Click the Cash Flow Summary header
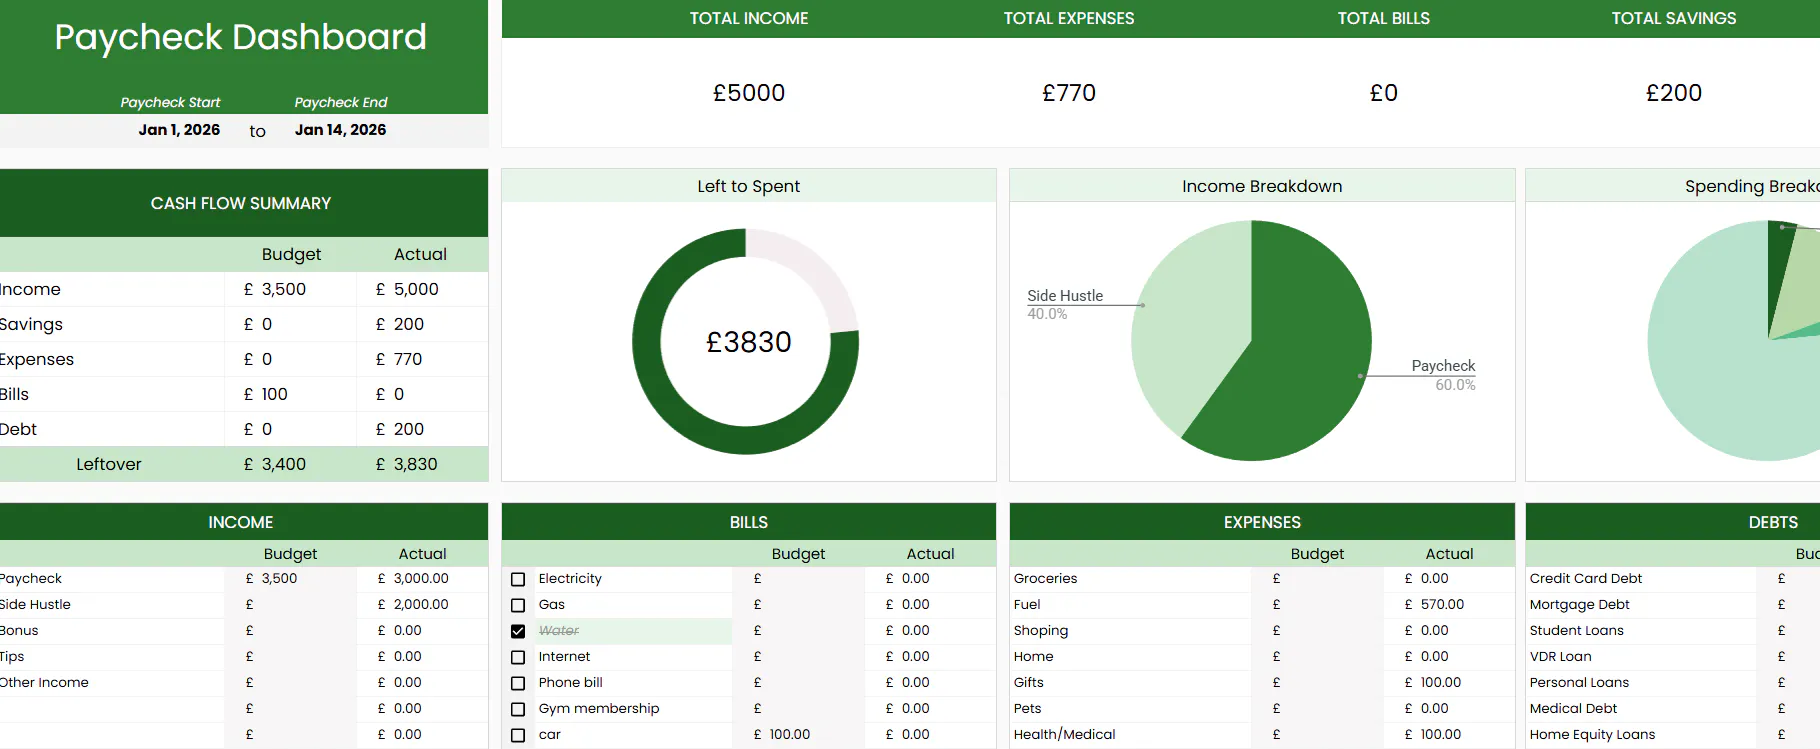Viewport: 1820px width, 749px height. [x=241, y=203]
